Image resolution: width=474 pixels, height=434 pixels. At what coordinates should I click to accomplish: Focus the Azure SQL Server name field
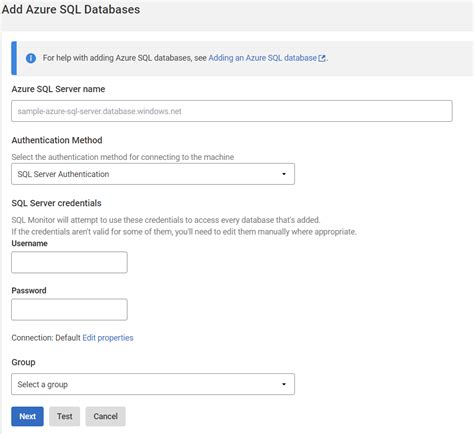232,111
